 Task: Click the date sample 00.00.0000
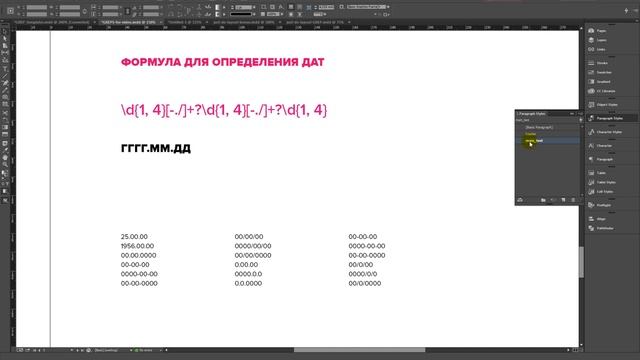pyautogui.click(x=138, y=256)
